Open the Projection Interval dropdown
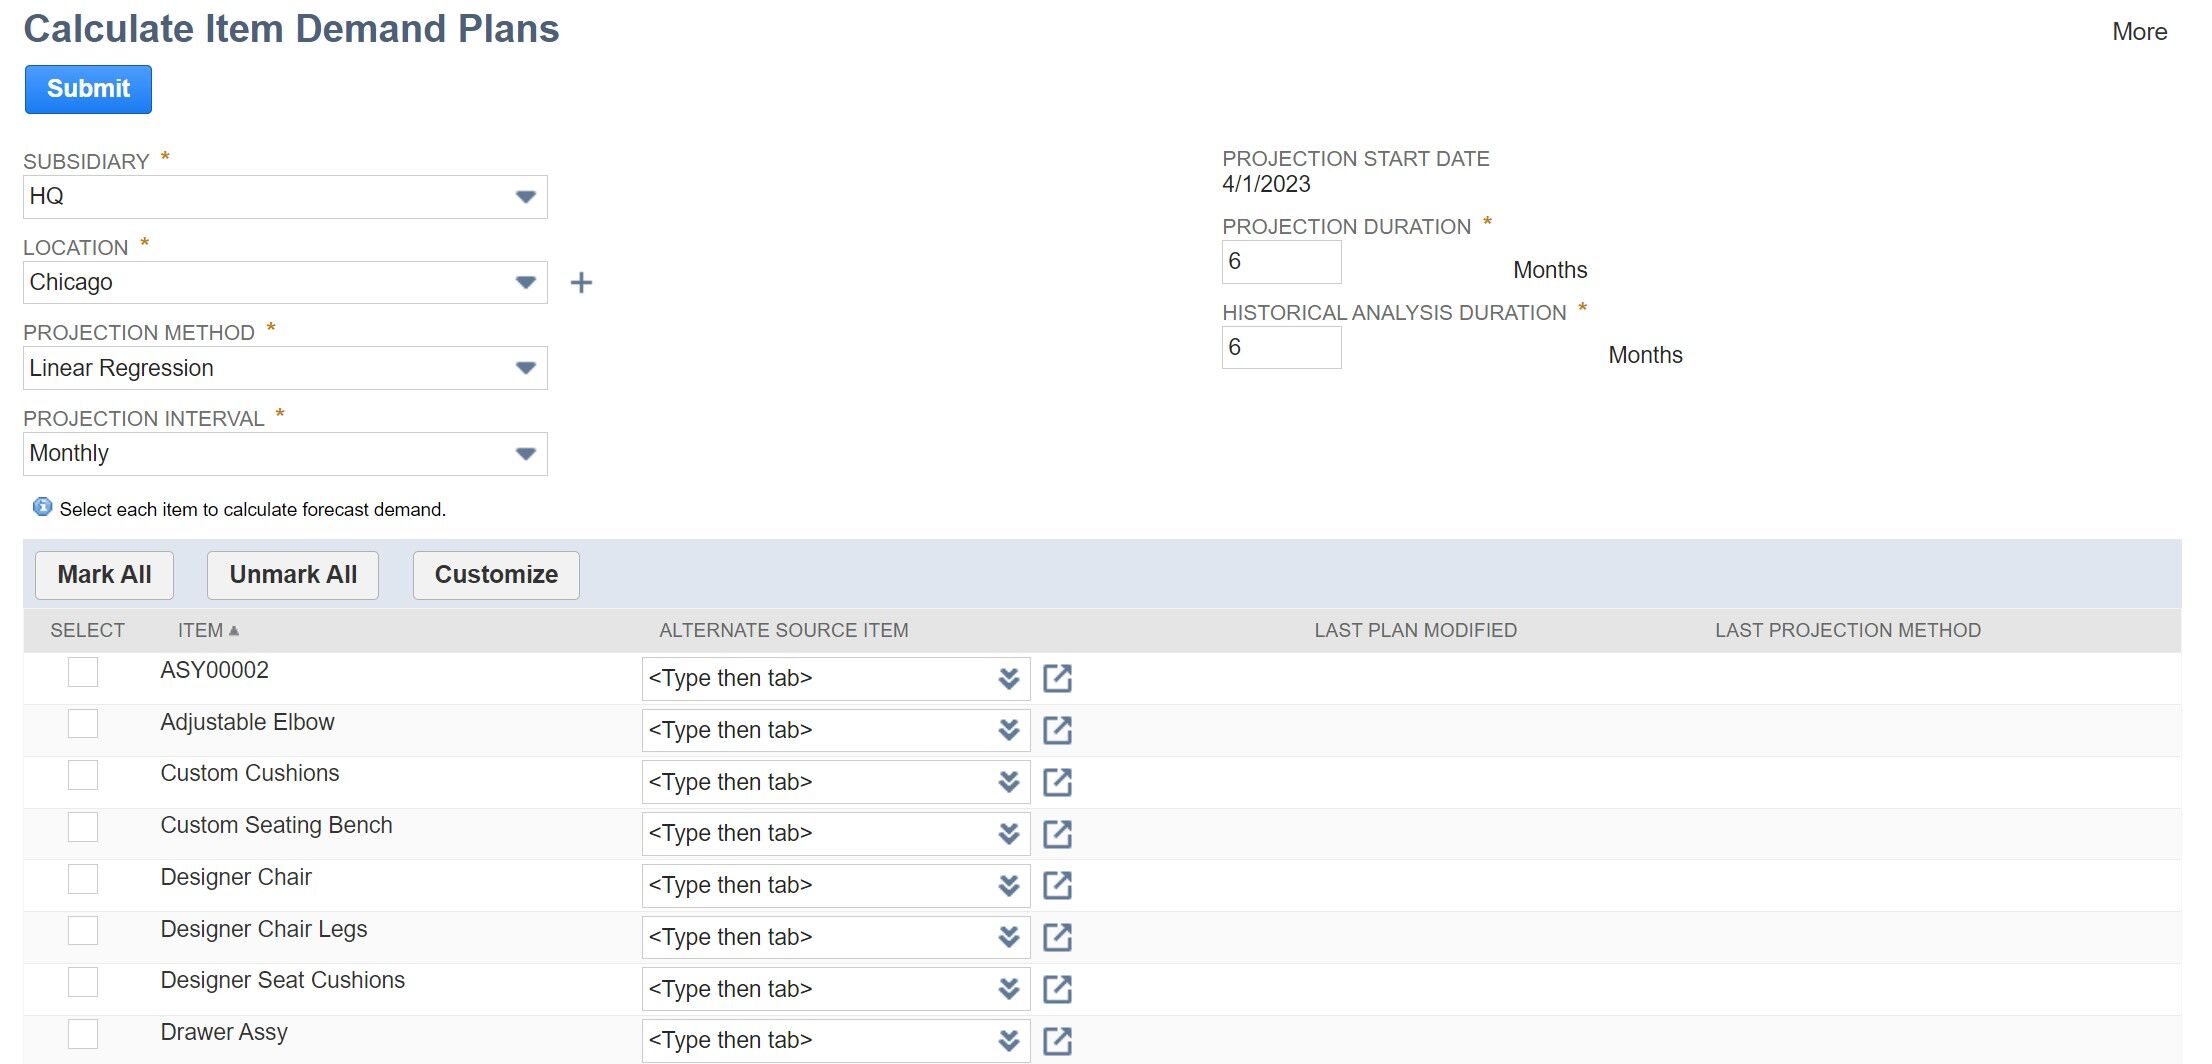This screenshot has height=1064, width=2212. 525,453
